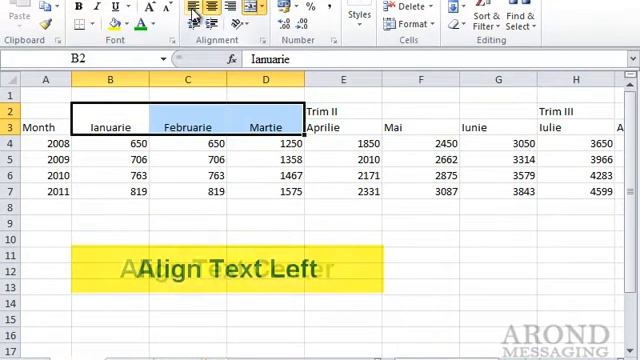Select row 10 header
640x360 pixels.
pyautogui.click(x=10, y=240)
